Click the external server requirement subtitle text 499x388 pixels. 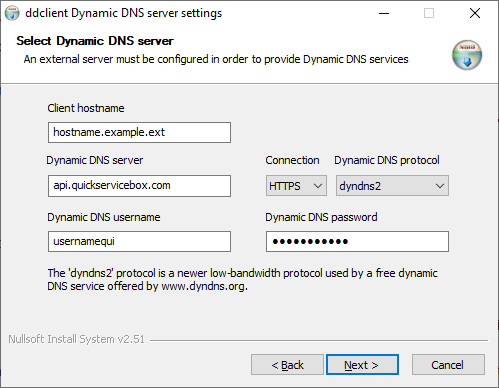point(216,59)
